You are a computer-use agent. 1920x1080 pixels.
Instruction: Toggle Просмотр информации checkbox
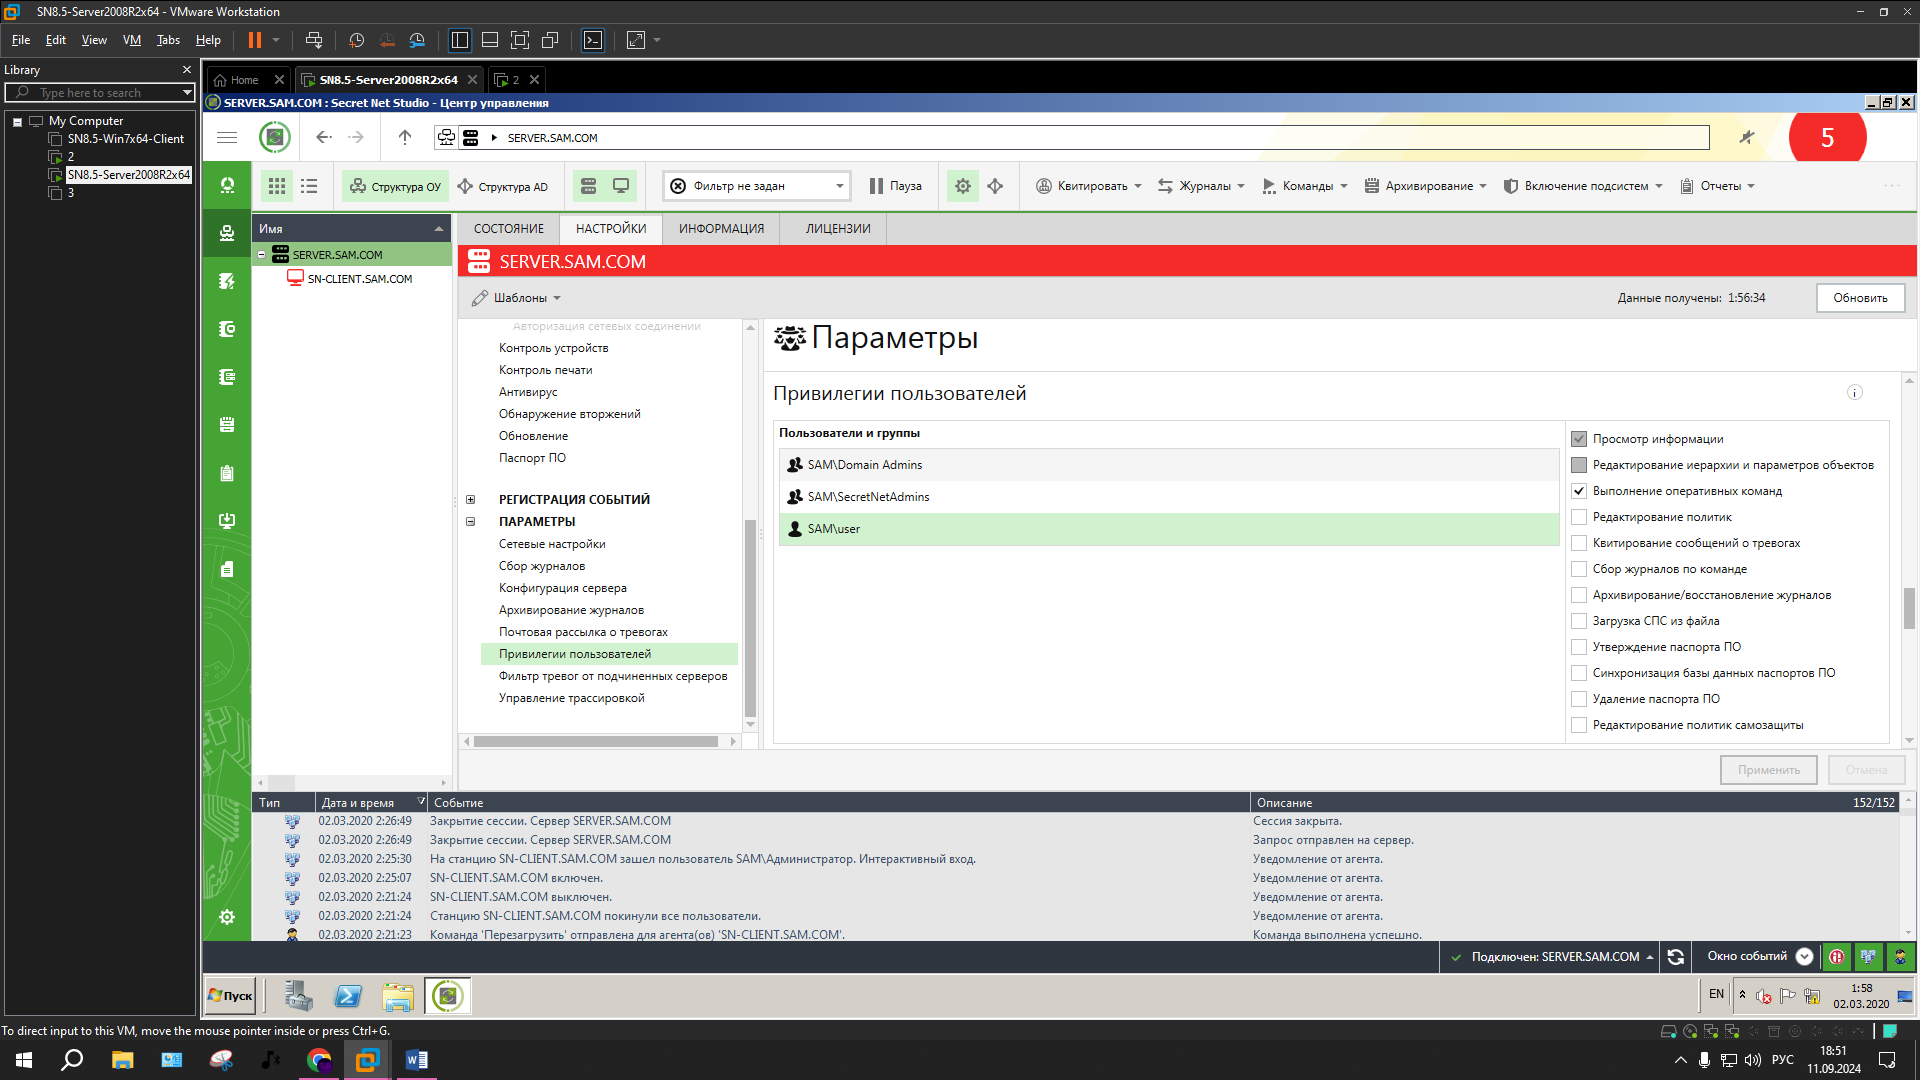pos(1579,439)
